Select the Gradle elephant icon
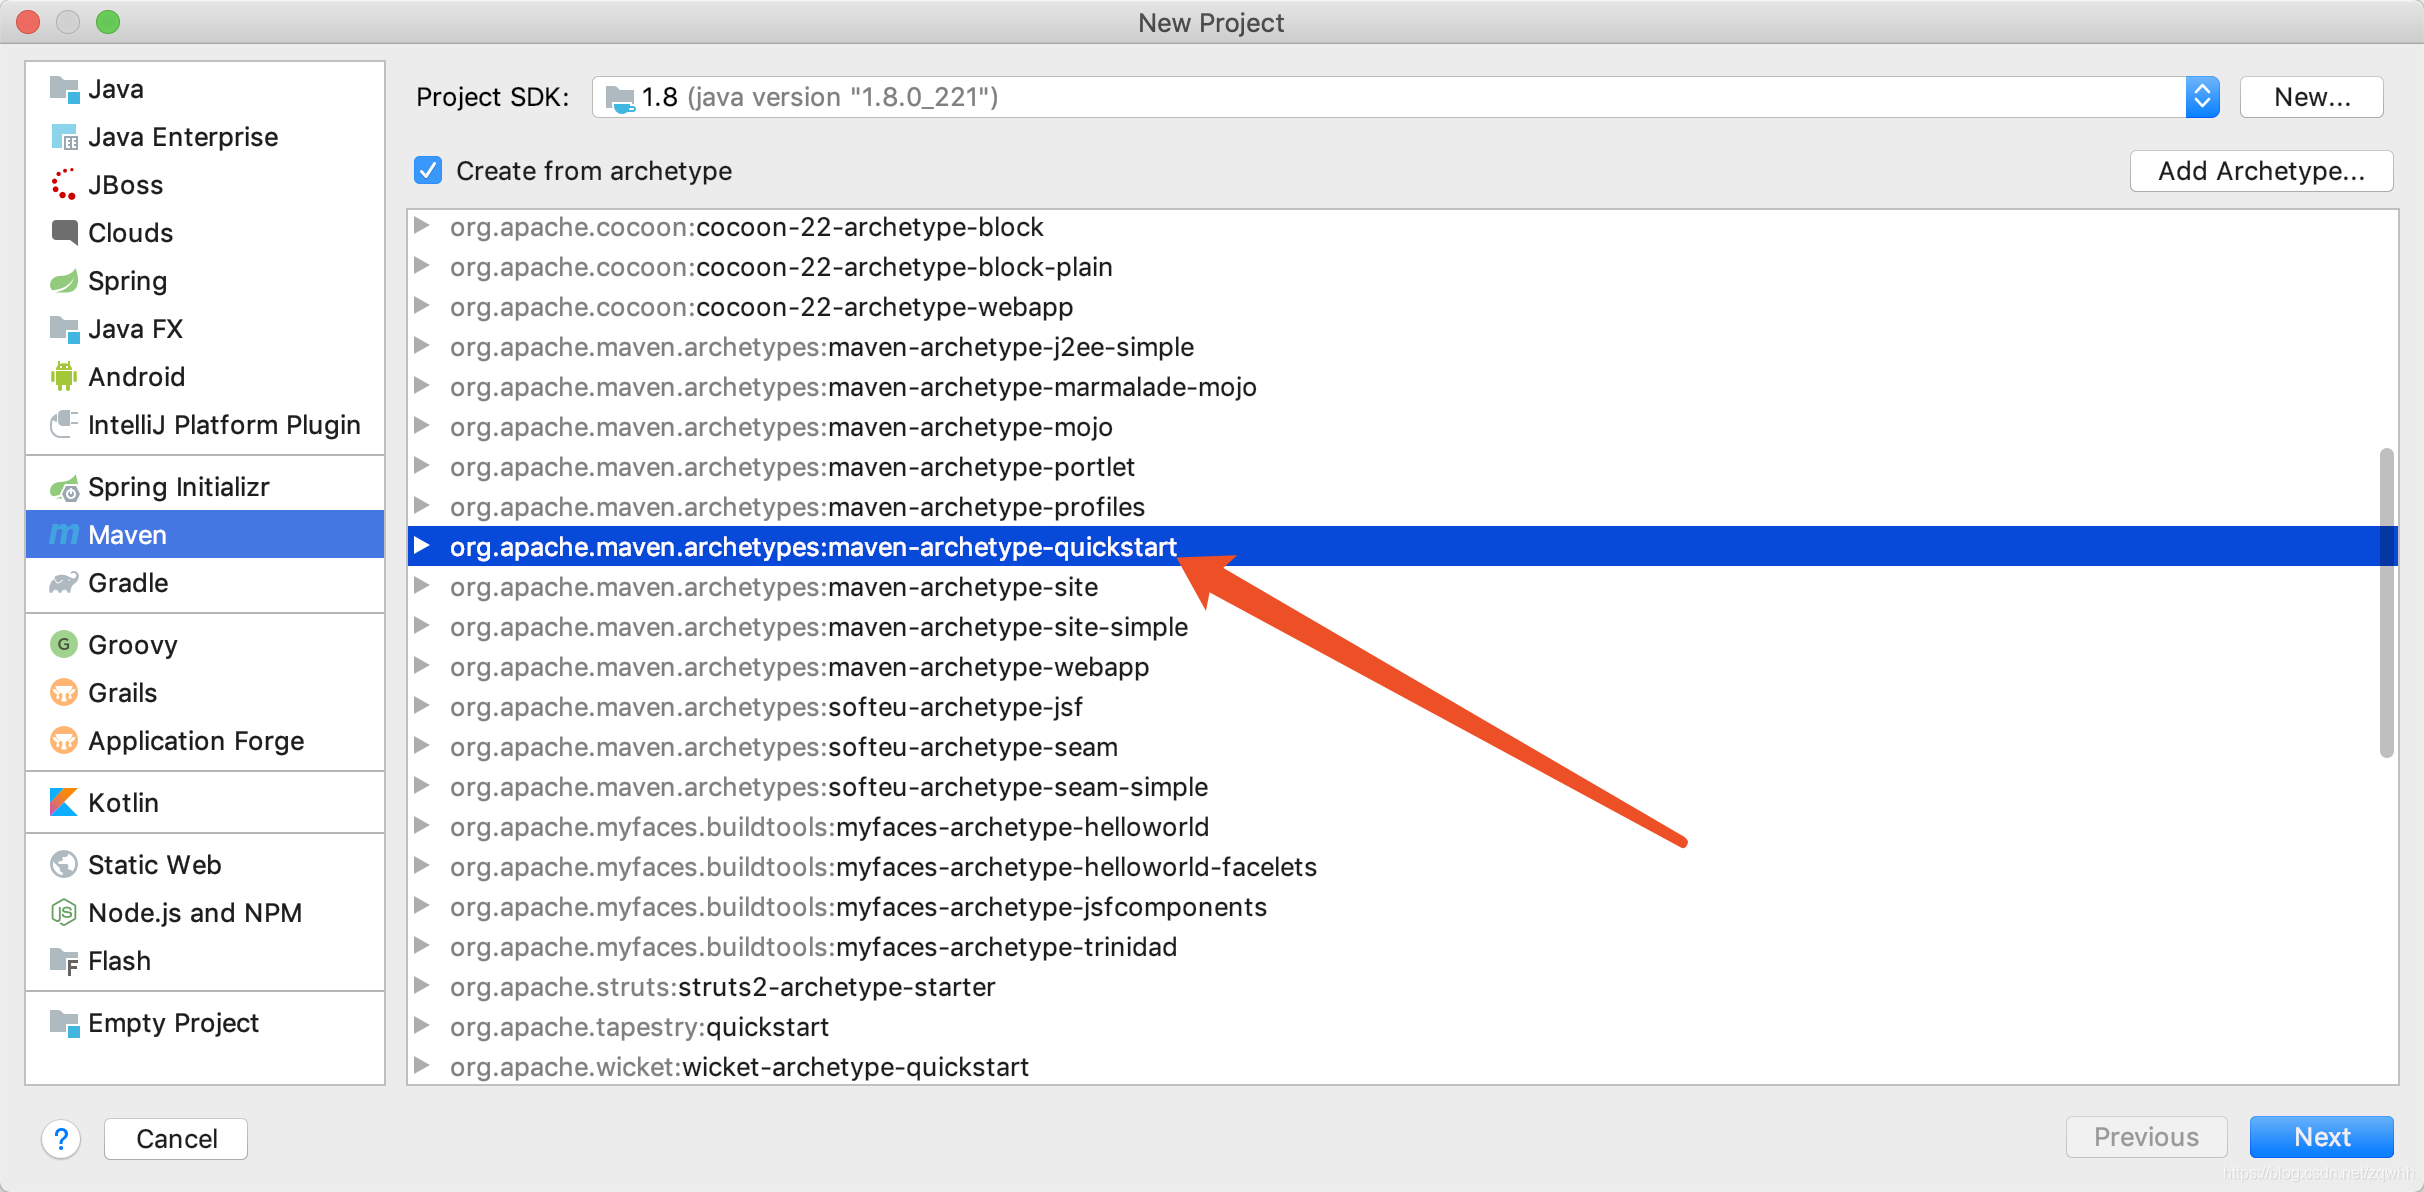 point(63,583)
